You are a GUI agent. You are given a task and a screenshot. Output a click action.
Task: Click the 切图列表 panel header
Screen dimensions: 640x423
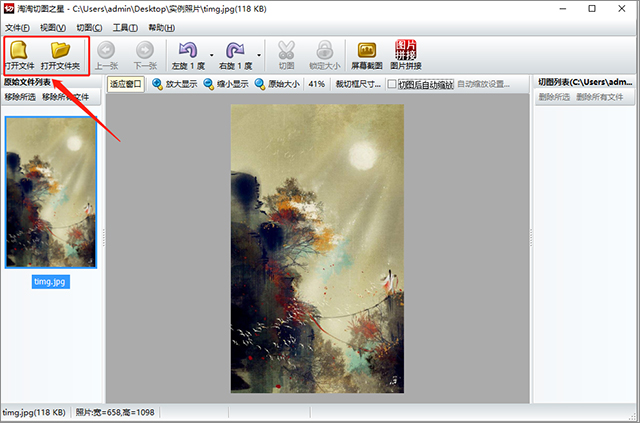584,82
